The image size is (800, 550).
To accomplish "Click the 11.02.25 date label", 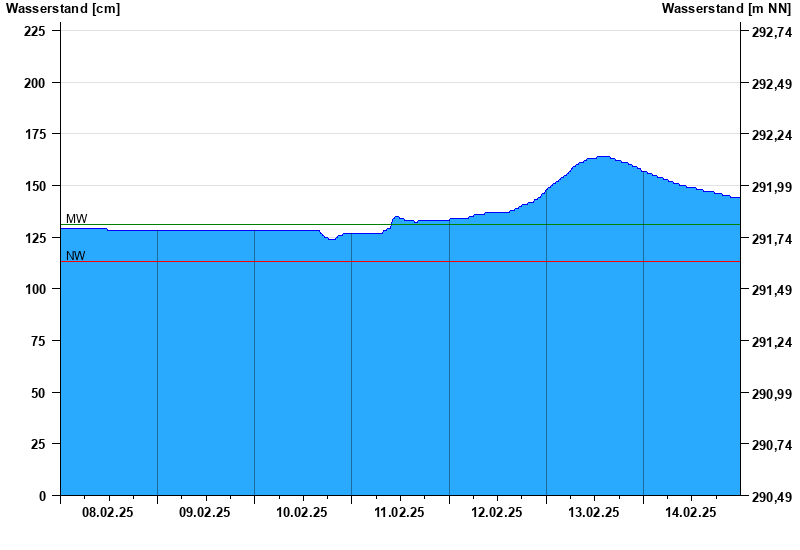I will point(399,512).
